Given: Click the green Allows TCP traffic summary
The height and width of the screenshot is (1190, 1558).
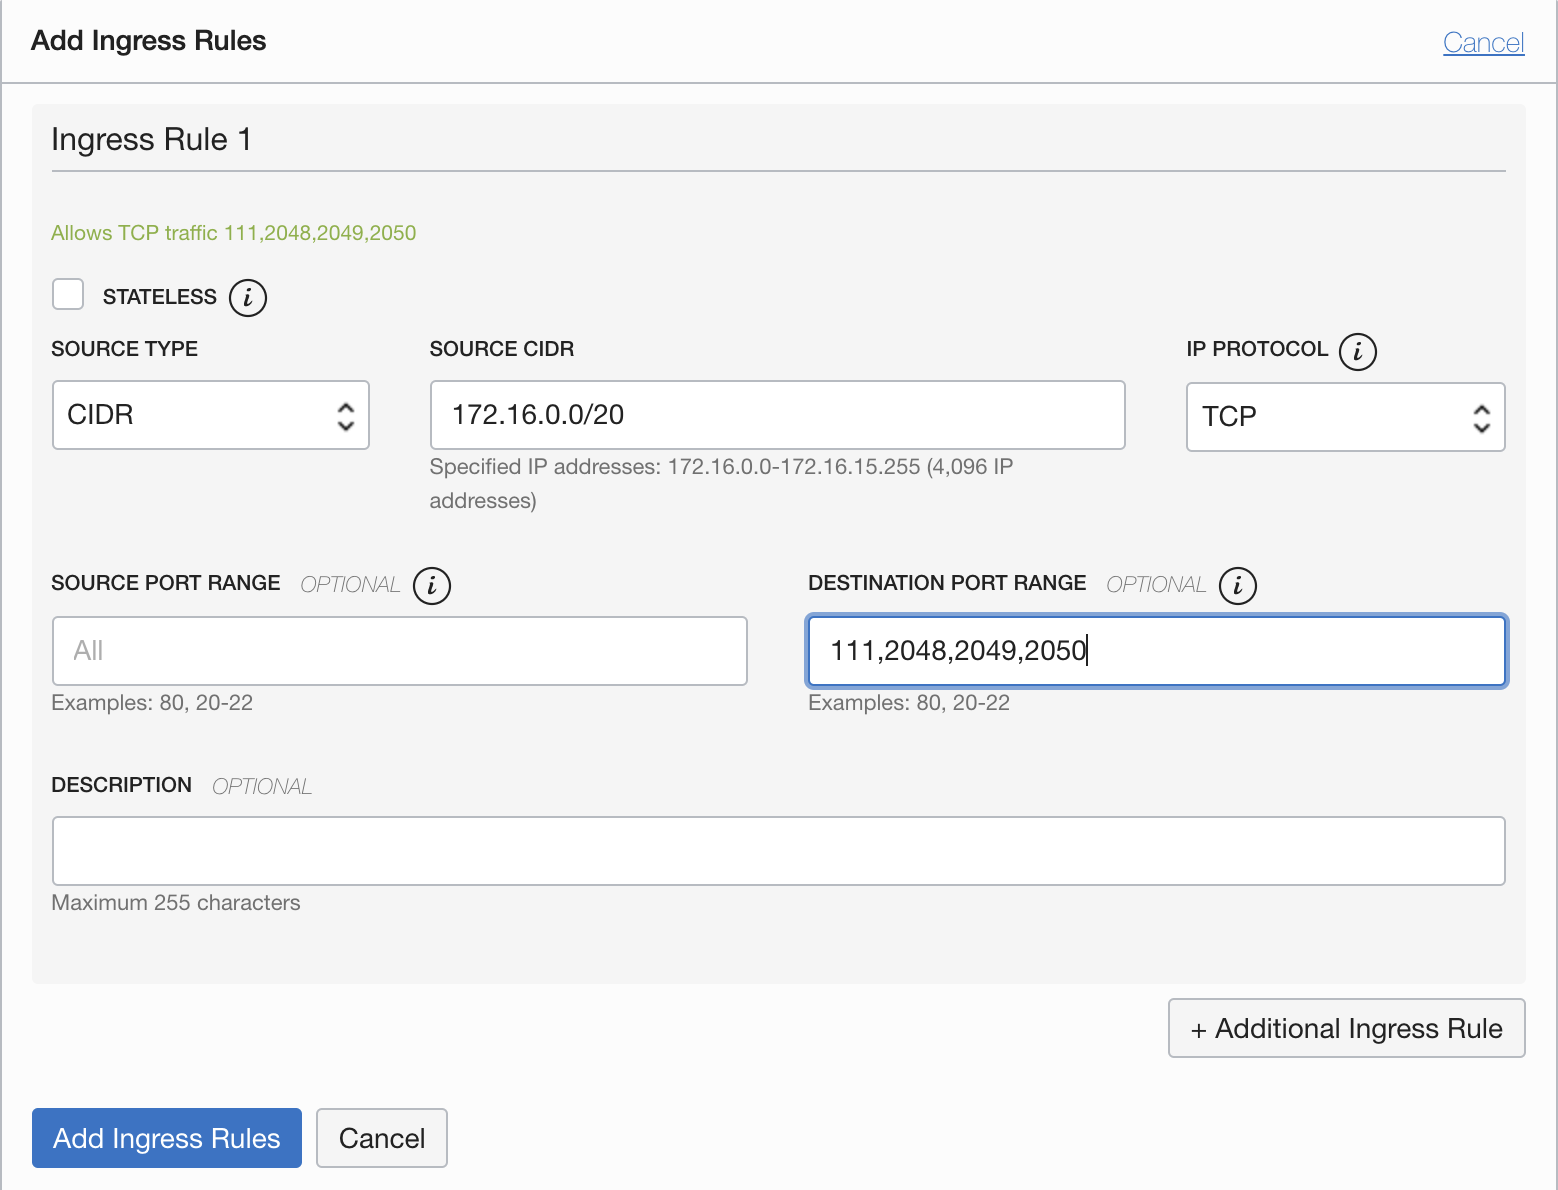Looking at the screenshot, I should tap(233, 233).
